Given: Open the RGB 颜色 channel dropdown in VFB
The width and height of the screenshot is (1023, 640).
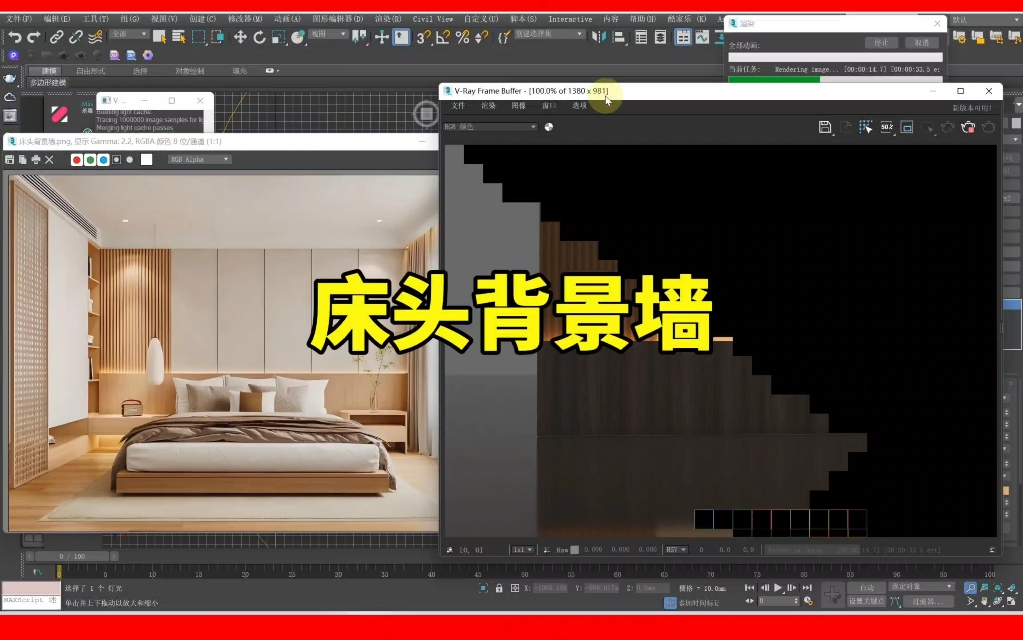Looking at the screenshot, I should click(x=490, y=127).
